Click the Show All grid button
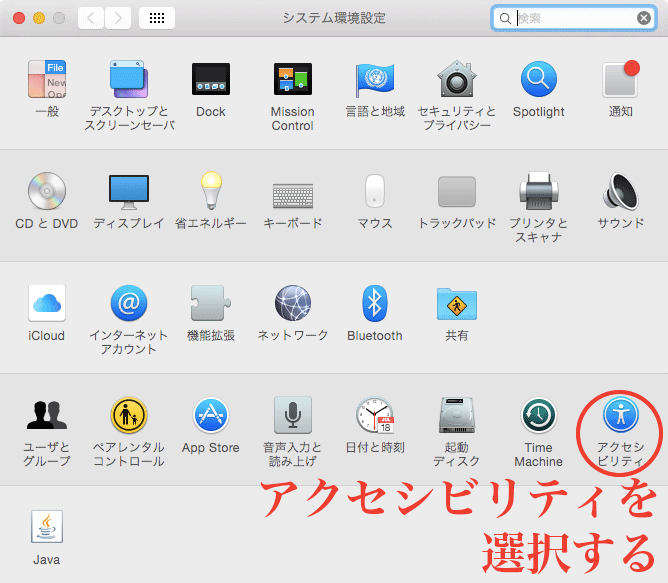The width and height of the screenshot is (668, 583). click(157, 18)
